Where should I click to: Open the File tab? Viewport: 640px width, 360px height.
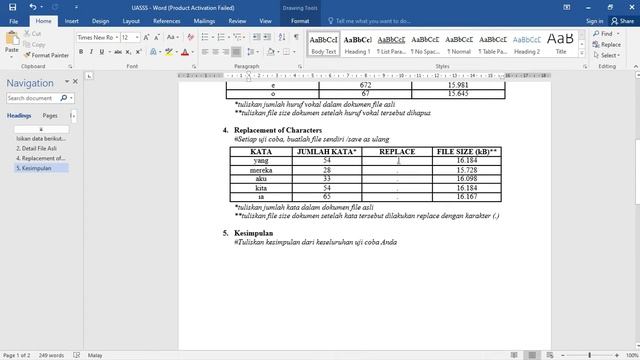coord(13,21)
